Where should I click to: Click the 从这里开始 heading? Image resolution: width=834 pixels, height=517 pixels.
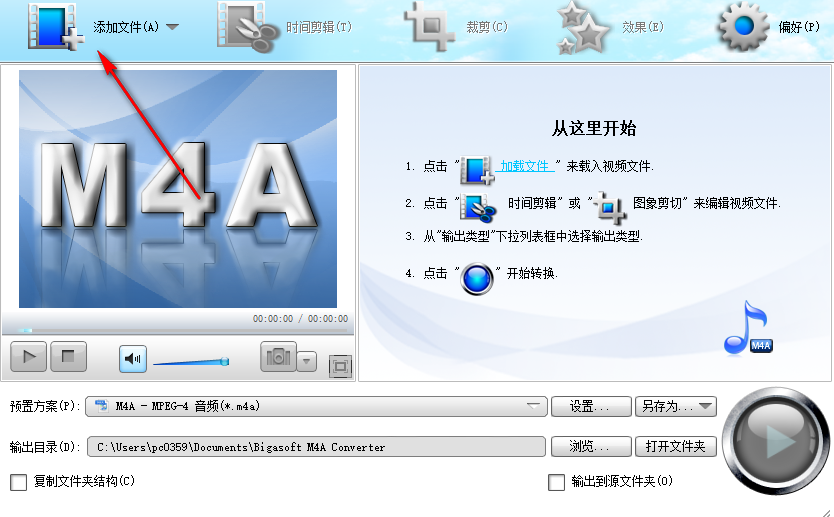[x=594, y=128]
